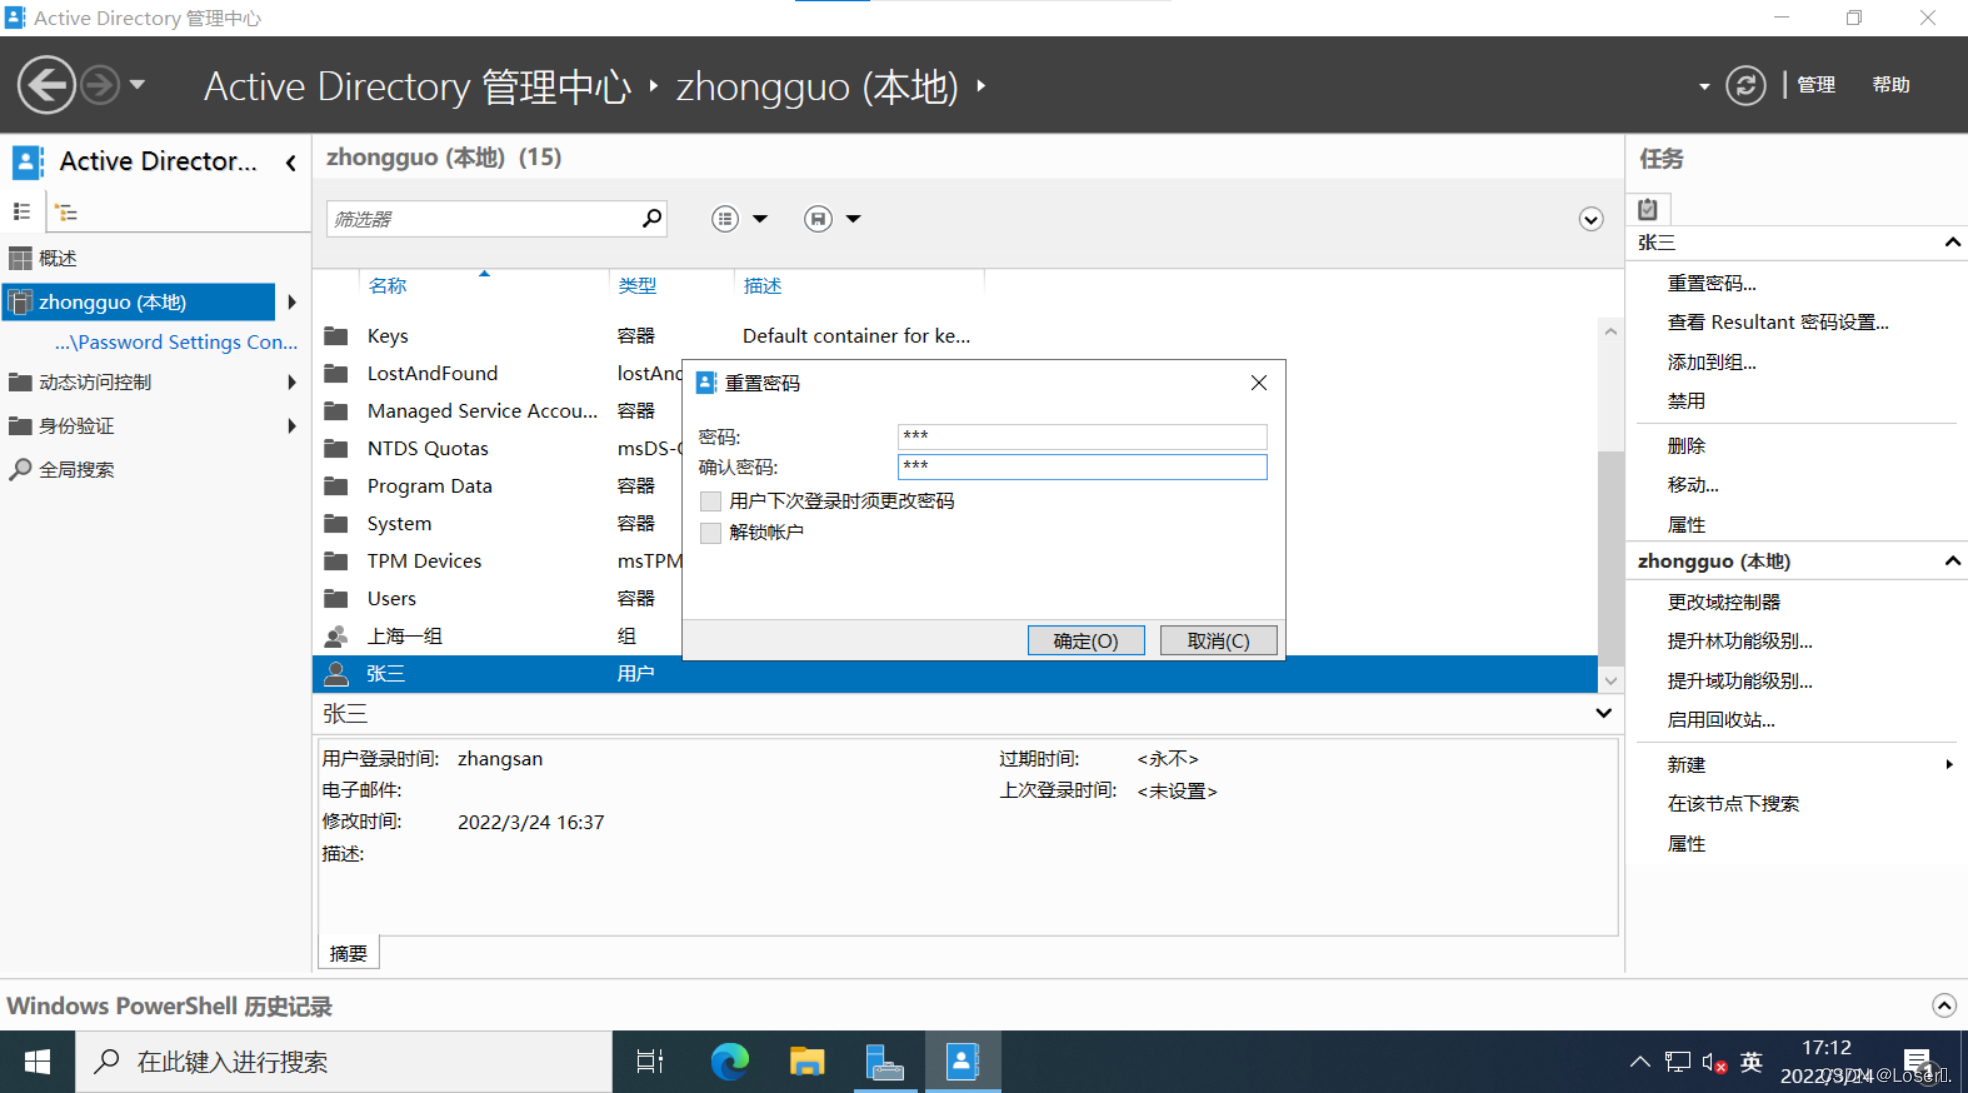Click 添加到组 task link
The image size is (1968, 1093).
1711,362
